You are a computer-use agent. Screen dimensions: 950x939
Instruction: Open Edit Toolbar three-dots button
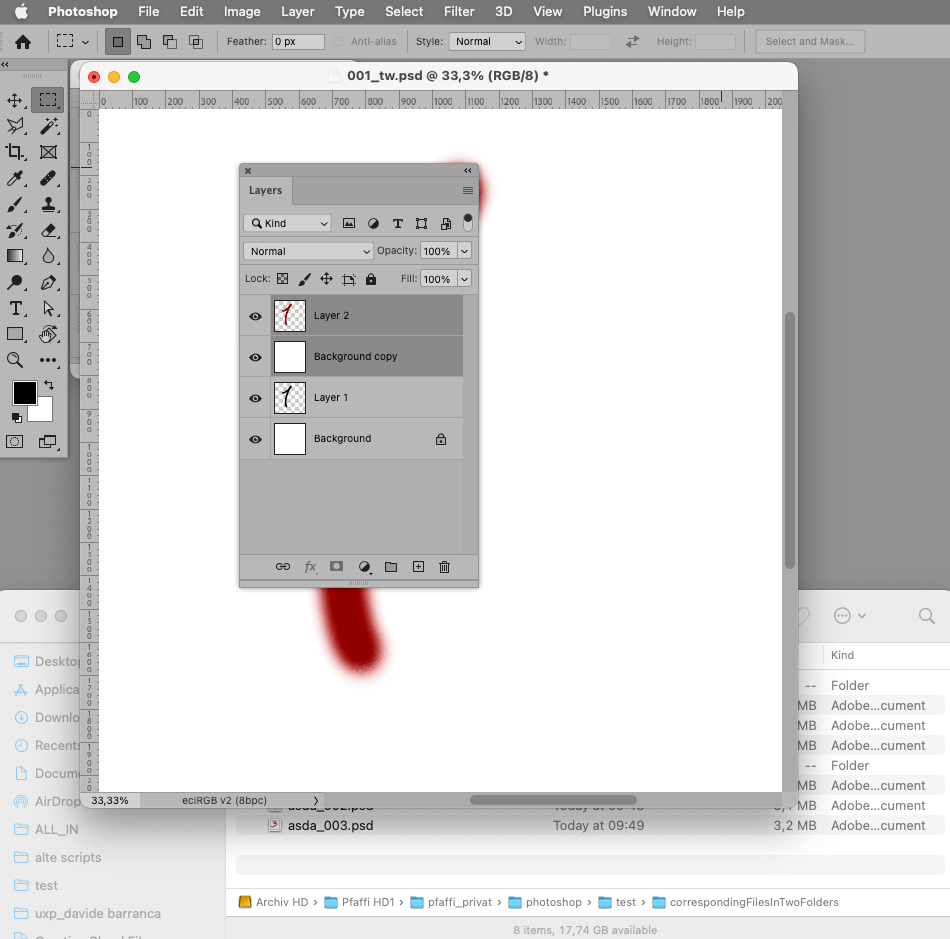coord(48,360)
